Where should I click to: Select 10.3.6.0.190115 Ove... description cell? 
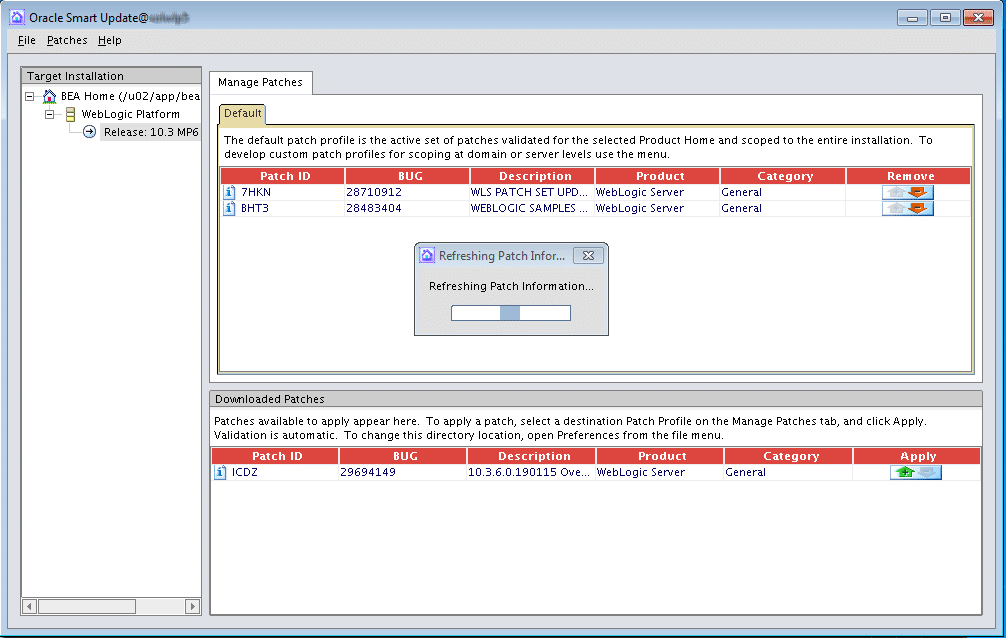(x=529, y=472)
